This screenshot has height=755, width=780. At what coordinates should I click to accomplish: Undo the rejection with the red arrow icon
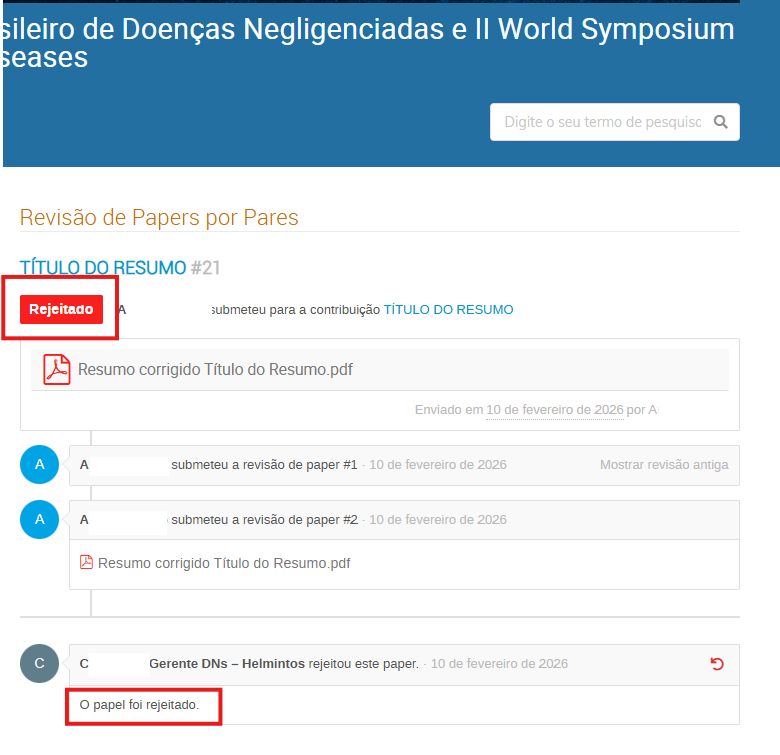pos(716,664)
